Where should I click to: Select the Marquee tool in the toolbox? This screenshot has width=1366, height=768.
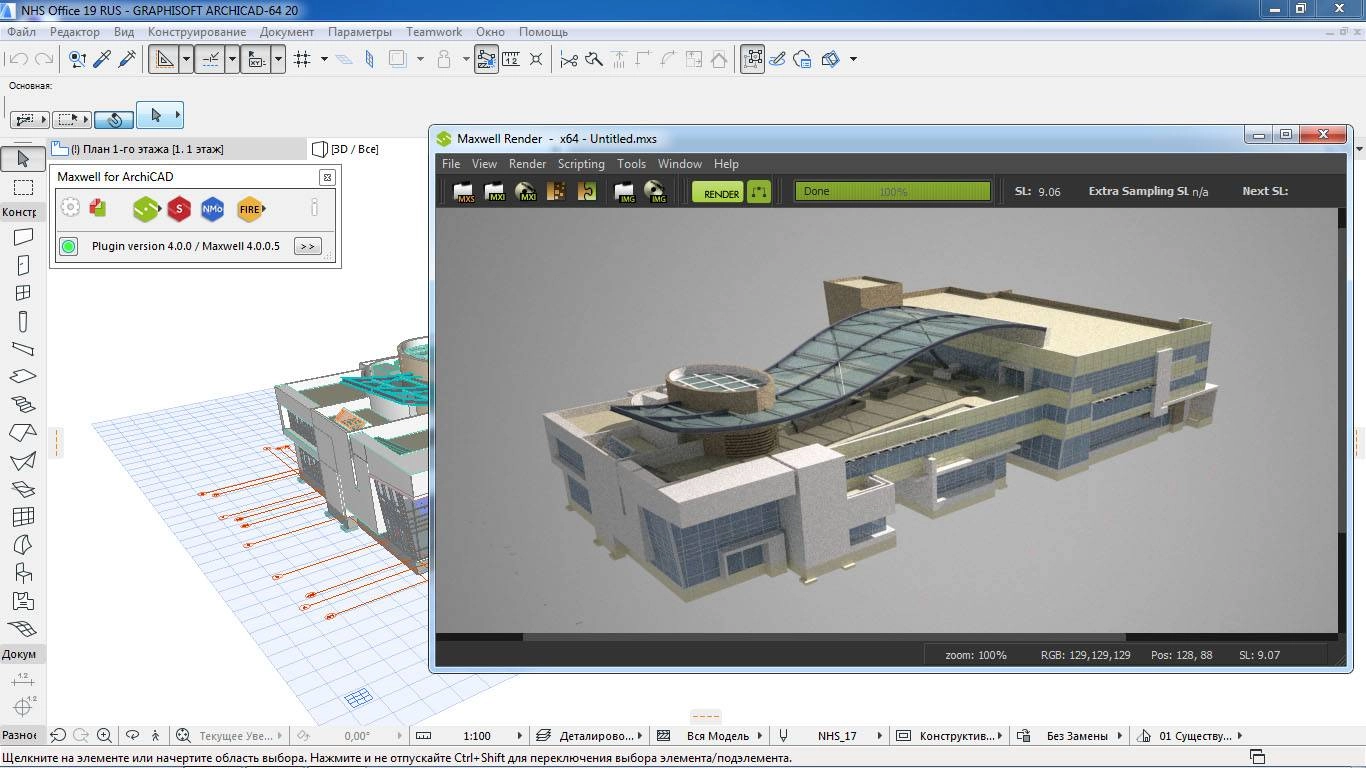point(23,187)
